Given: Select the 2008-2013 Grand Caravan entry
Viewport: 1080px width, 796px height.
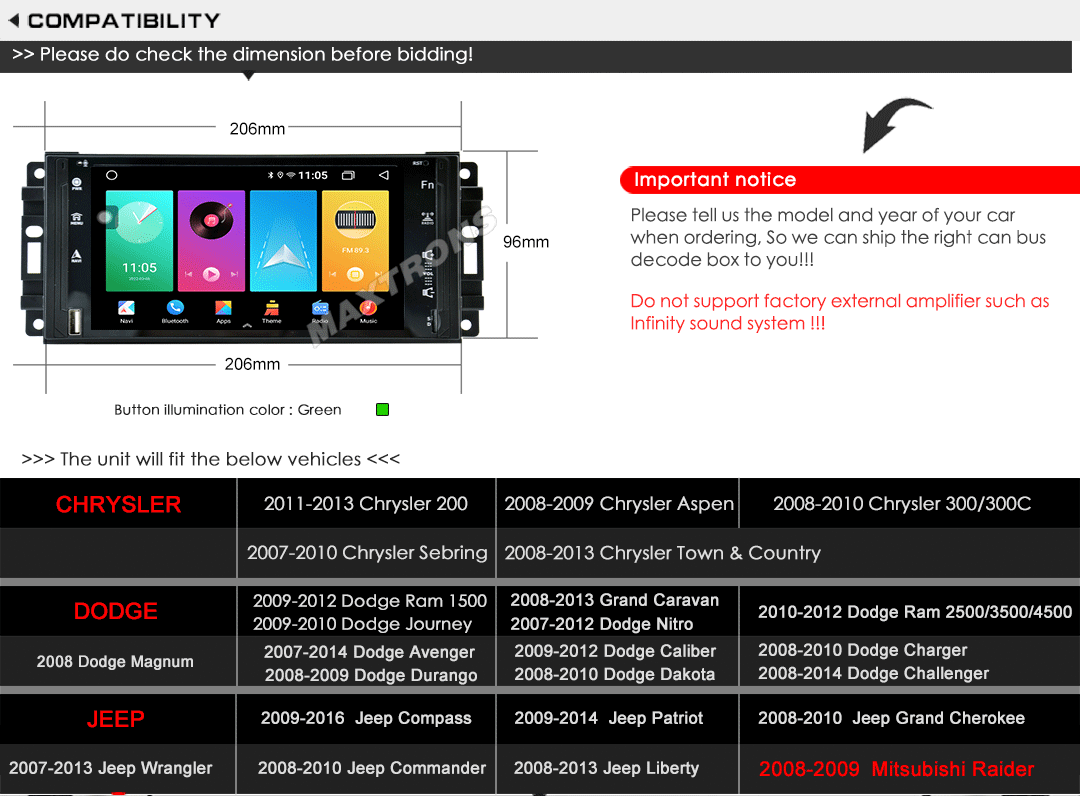Looking at the screenshot, I should tap(614, 600).
